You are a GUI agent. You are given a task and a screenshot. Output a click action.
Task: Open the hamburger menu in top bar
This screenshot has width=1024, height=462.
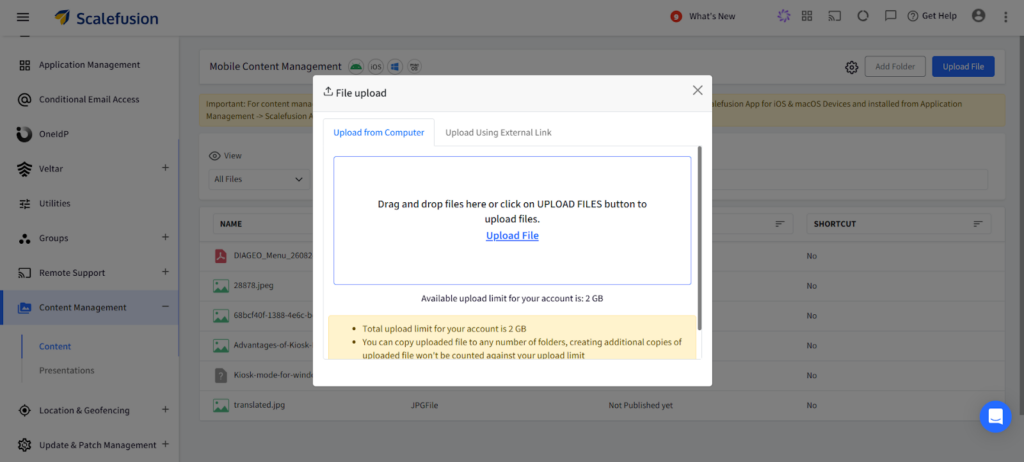coord(23,17)
